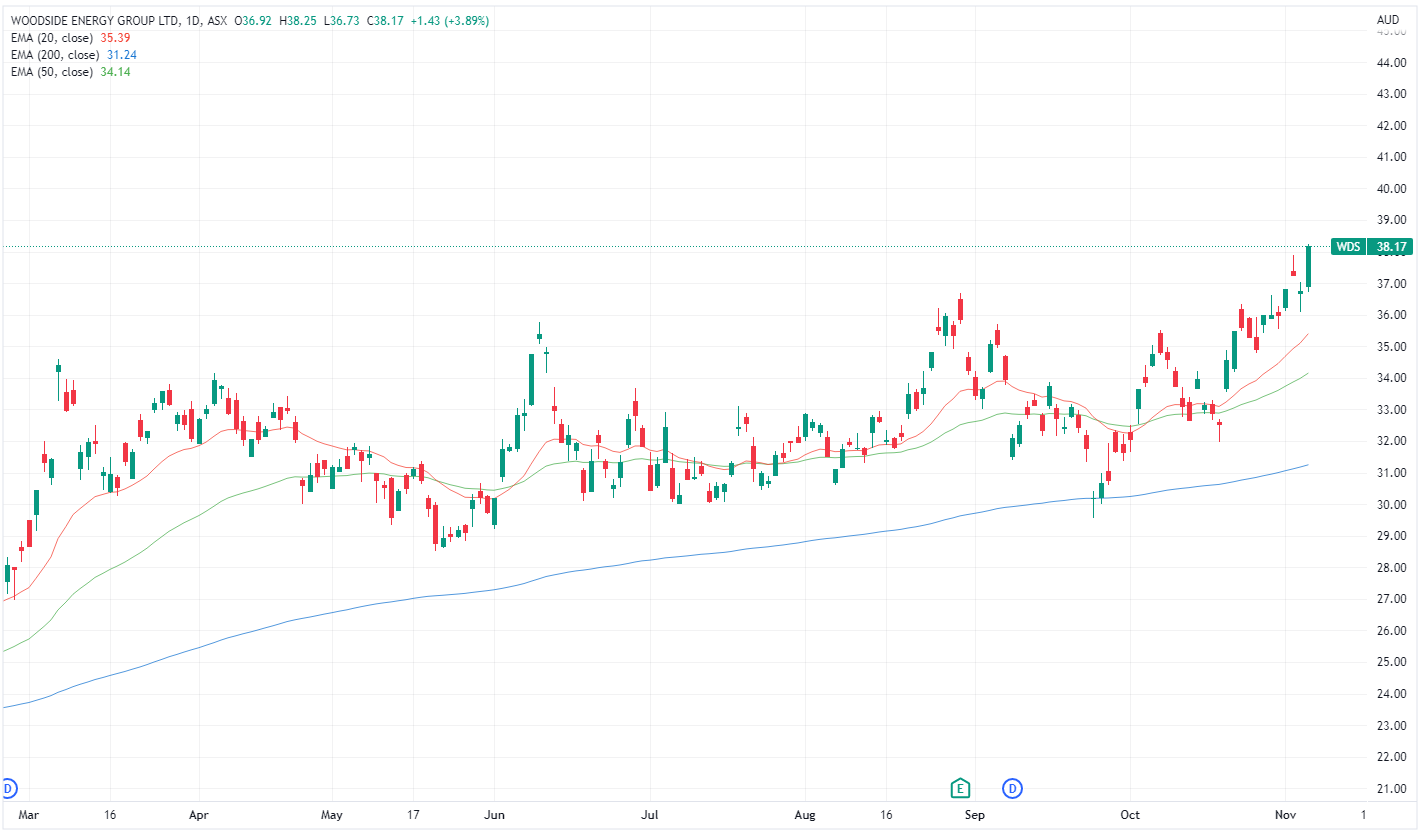The width and height of the screenshot is (1421, 833).
Task: Click the 31.00 price axis label
Action: pyautogui.click(x=1392, y=473)
